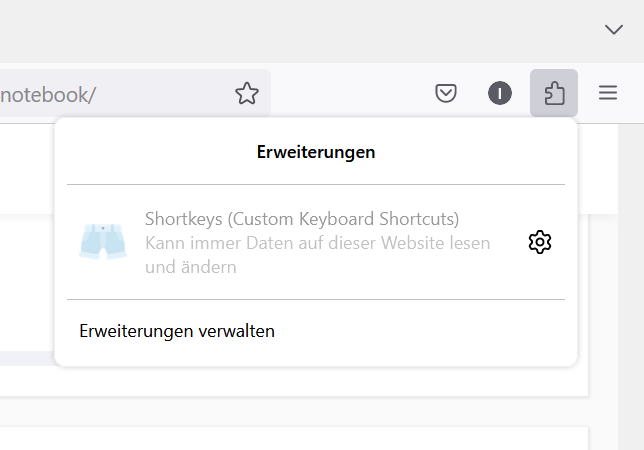This screenshot has height=450, width=644.
Task: Click separator line beneath Erweiterungen heading
Action: pyautogui.click(x=316, y=185)
